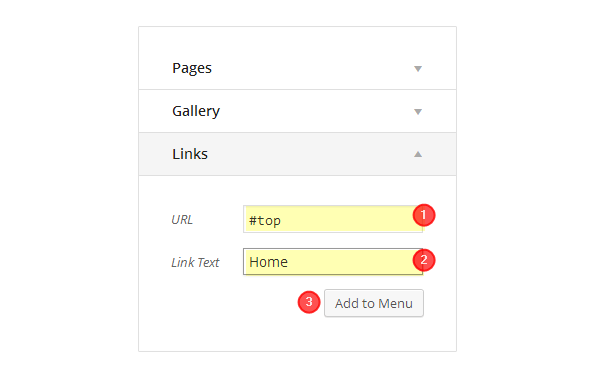Open the Gallery accordion title
Screen dimensions: 595x380
196,111
